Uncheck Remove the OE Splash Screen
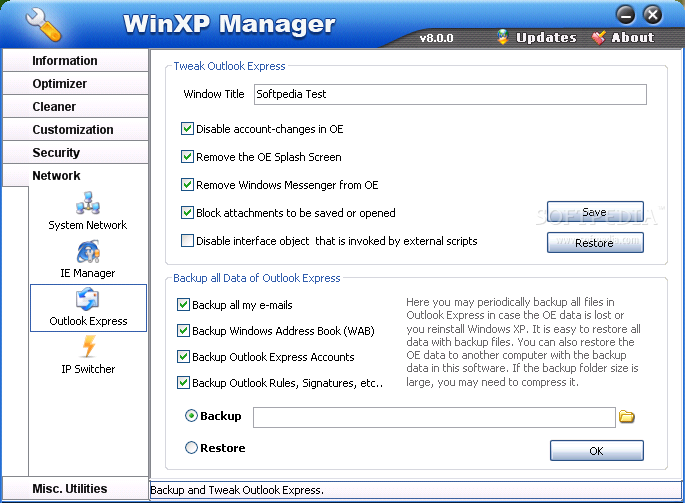685x503 pixels. coord(187,157)
